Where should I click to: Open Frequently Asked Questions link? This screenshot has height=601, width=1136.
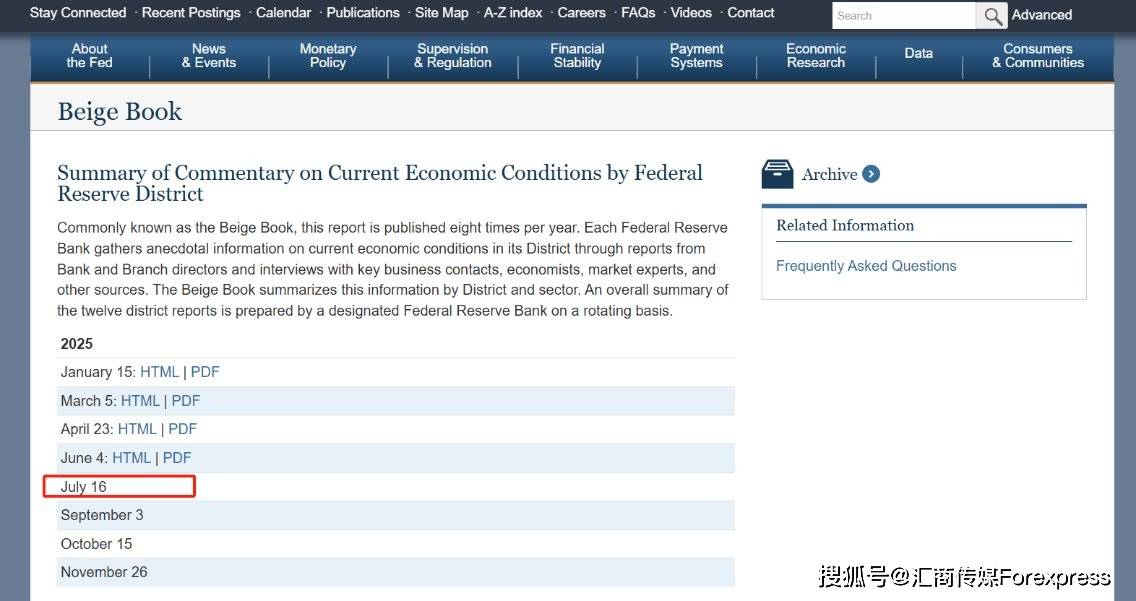[x=866, y=266]
